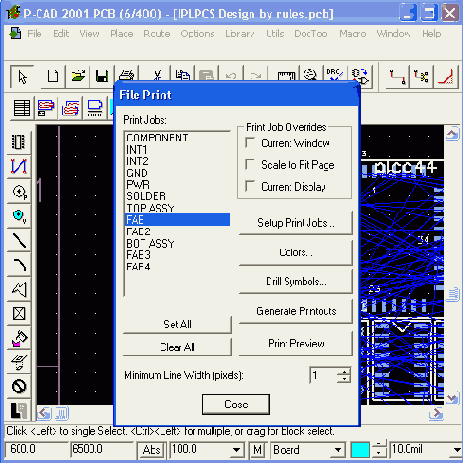Image resolution: width=463 pixels, height=463 pixels.
Task: Select the place component chip icon
Action: [x=19, y=142]
